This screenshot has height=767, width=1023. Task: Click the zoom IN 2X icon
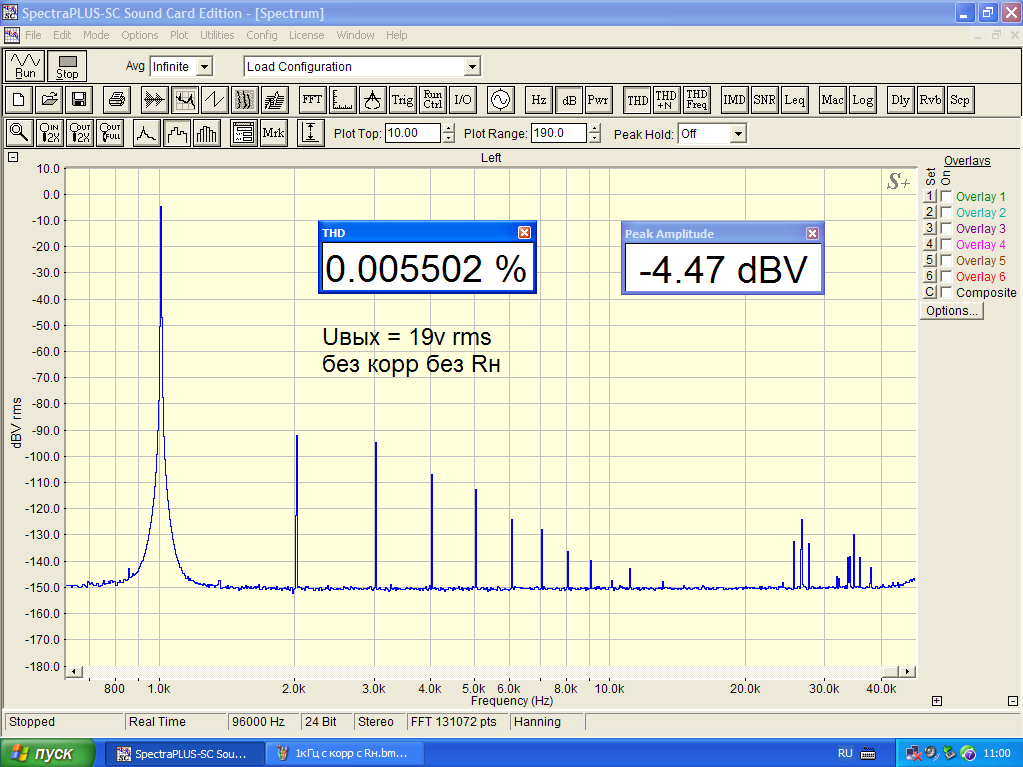tap(50, 133)
